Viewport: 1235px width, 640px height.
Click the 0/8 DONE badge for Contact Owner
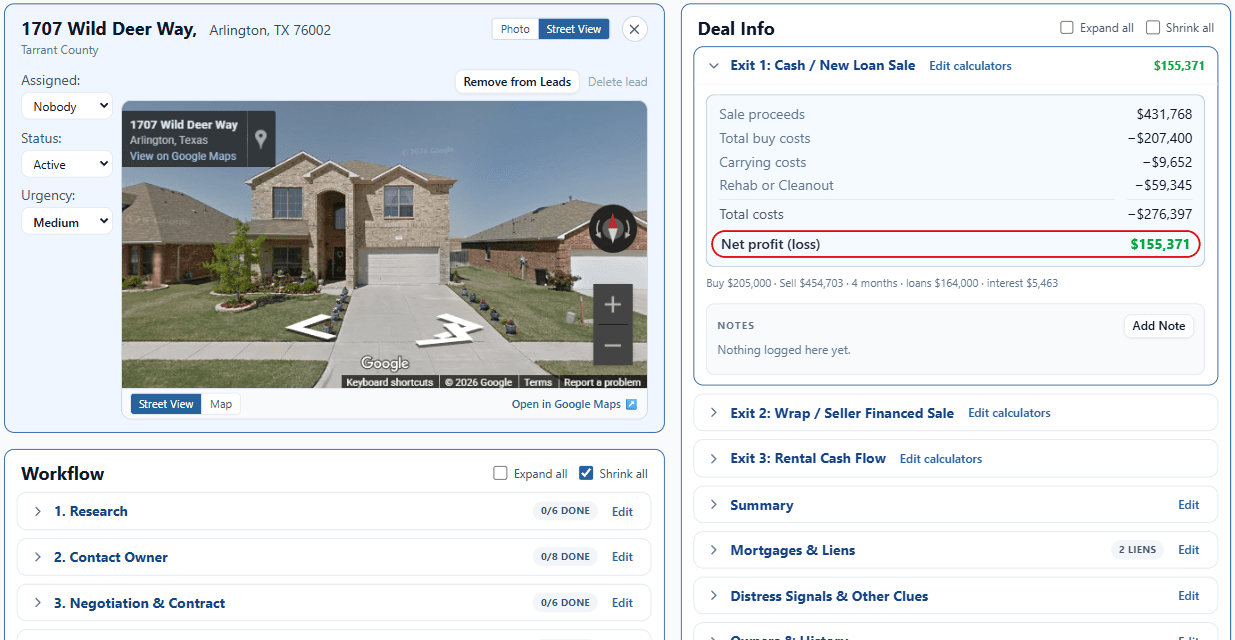[x=565, y=557]
